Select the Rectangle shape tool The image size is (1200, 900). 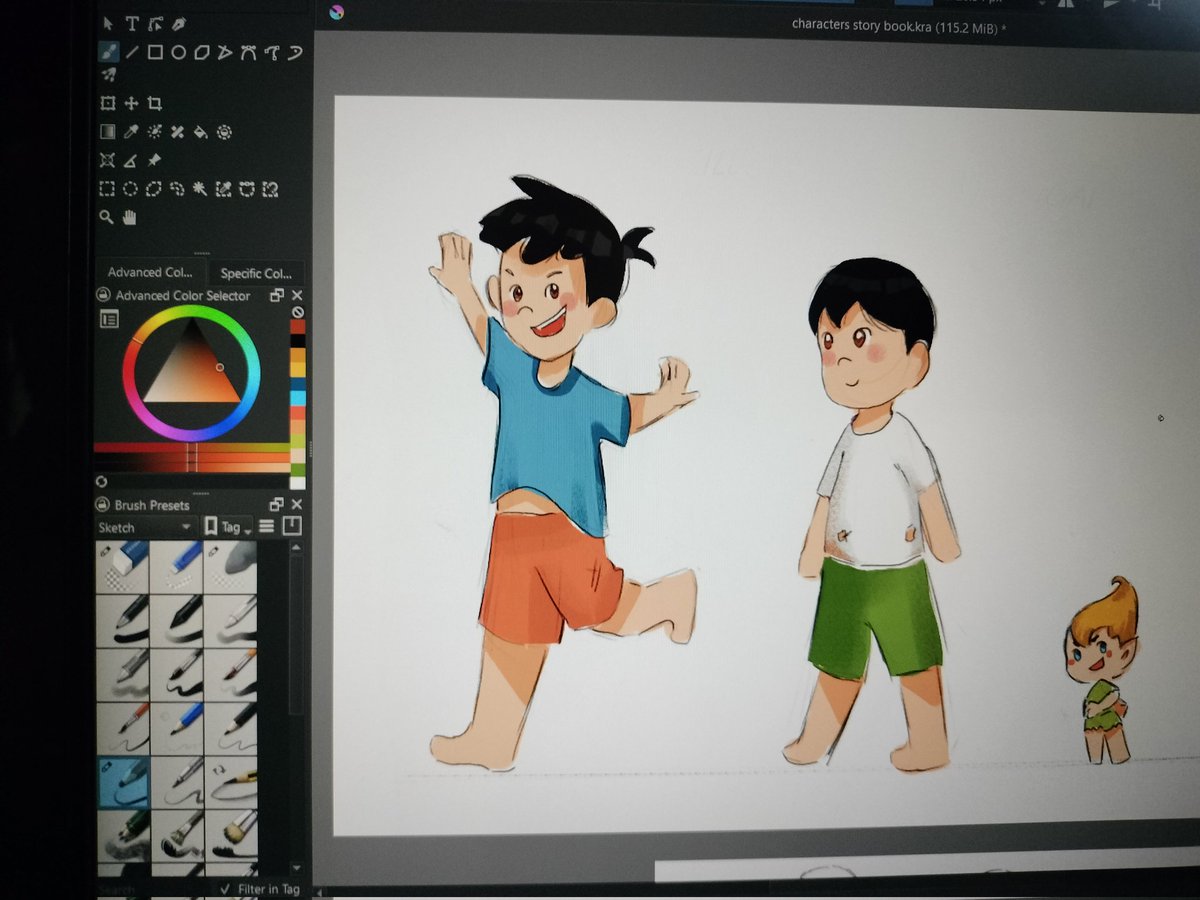click(155, 52)
